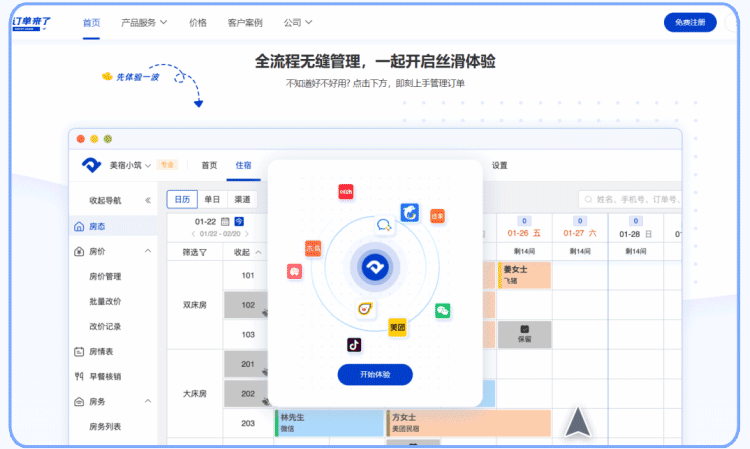The width and height of the screenshot is (750, 449).
Task: Open 房价管理 in sidebar
Action: 105,276
